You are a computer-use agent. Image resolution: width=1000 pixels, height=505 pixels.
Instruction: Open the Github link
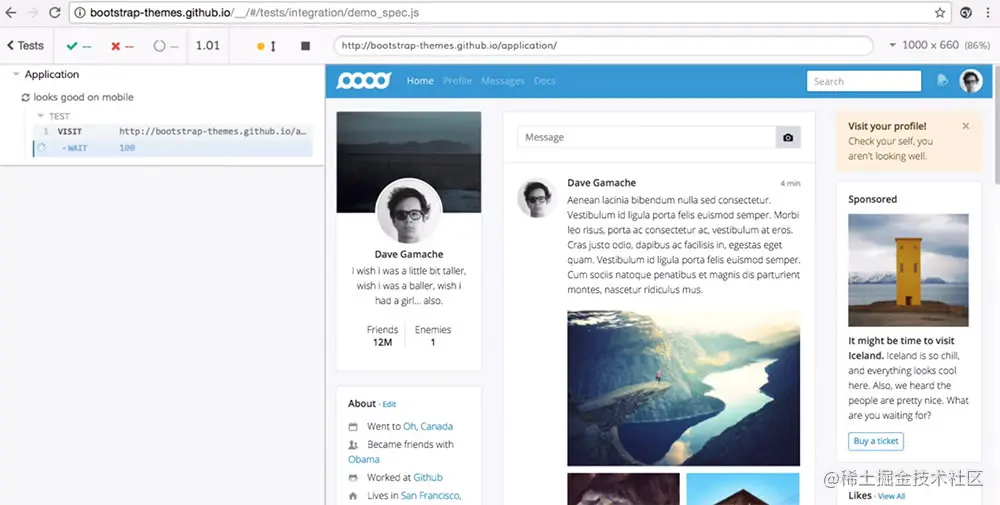pyautogui.click(x=427, y=477)
